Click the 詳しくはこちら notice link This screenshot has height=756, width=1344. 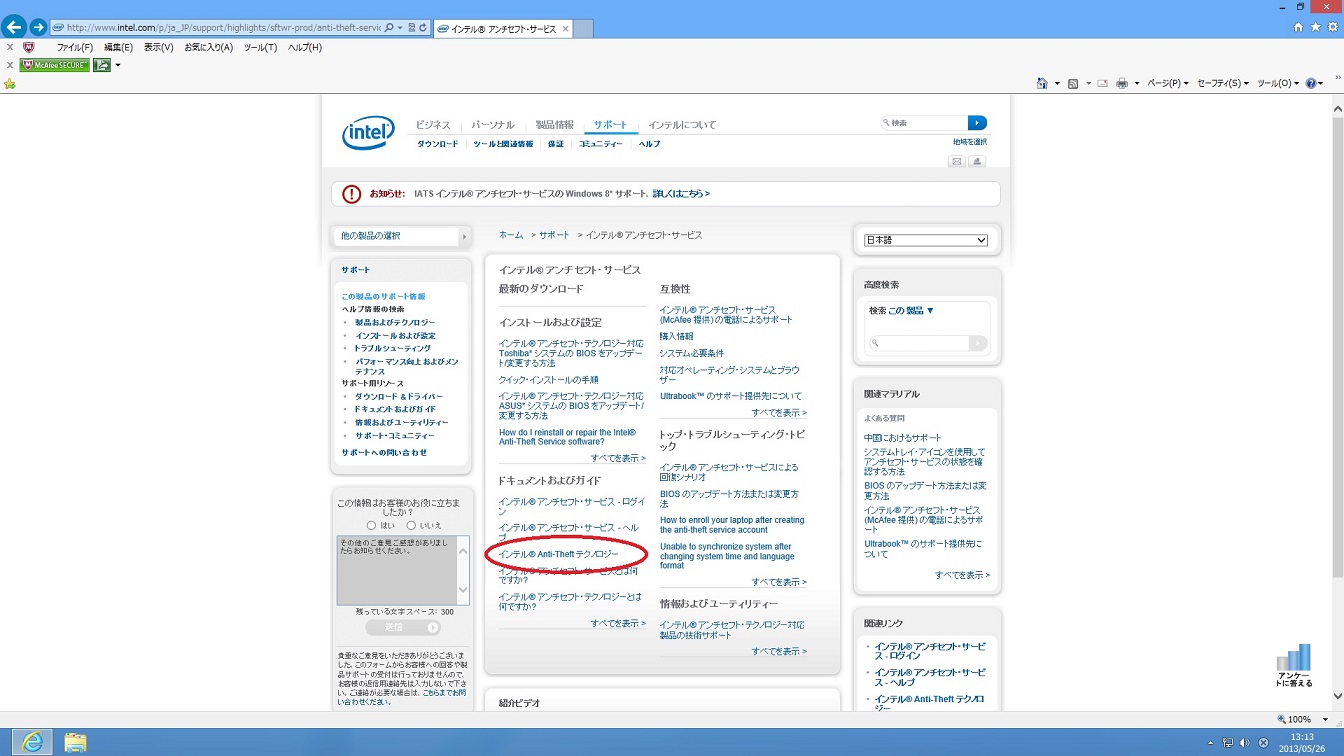pos(682,194)
